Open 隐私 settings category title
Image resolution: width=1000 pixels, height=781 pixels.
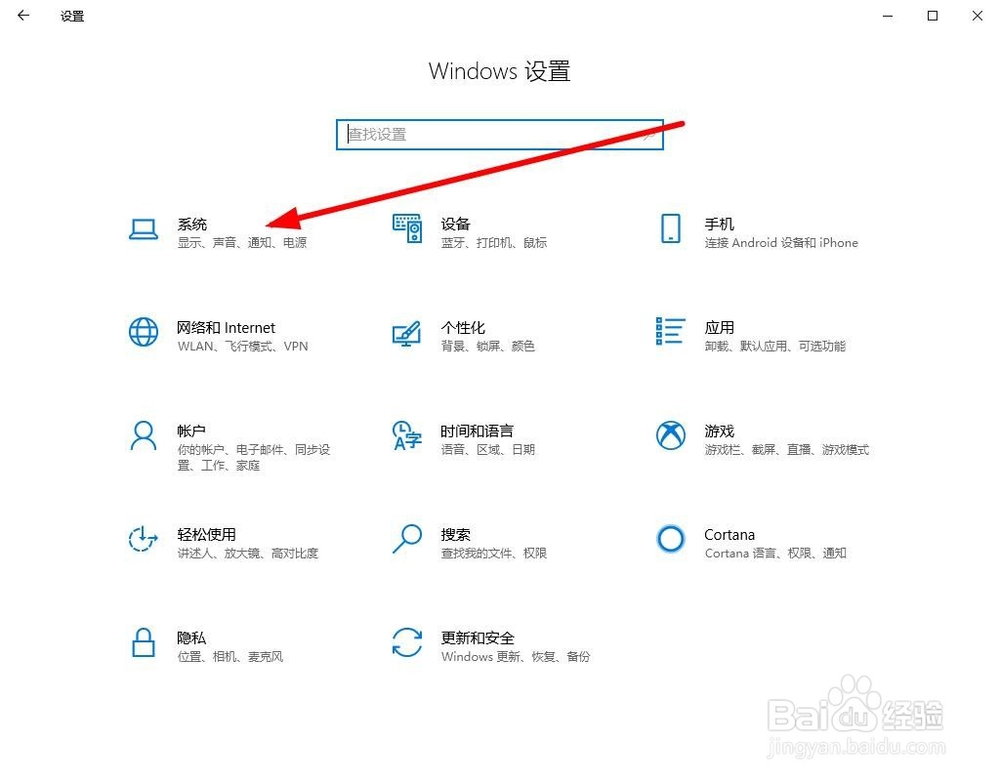(191, 638)
